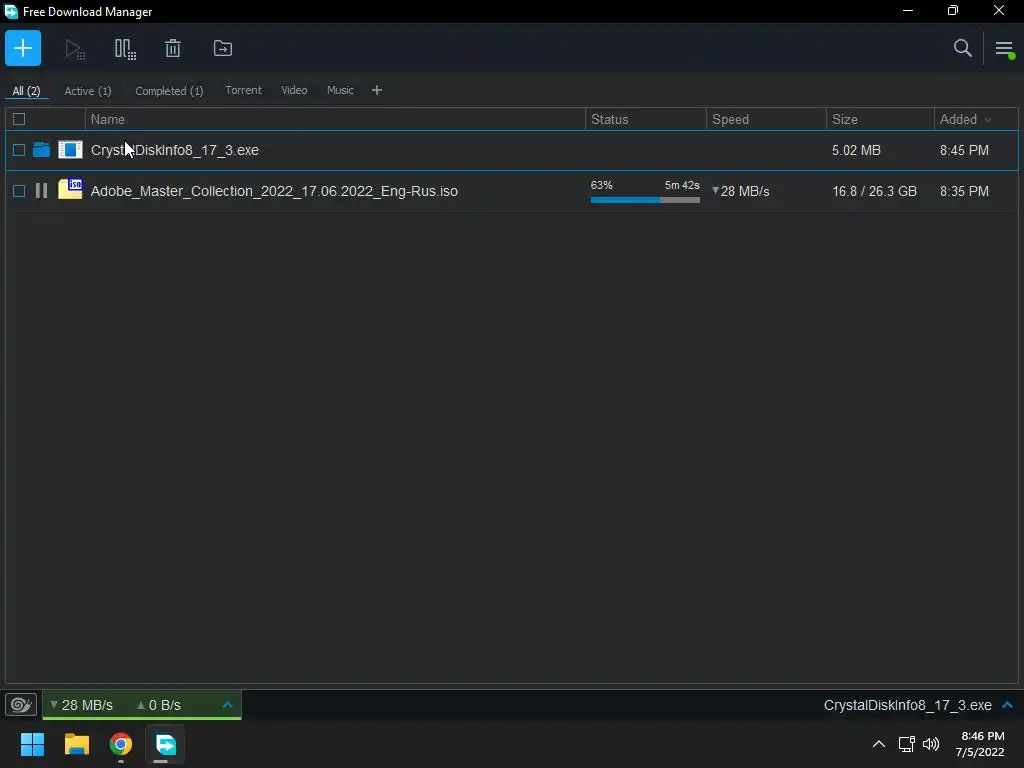
Task: Toggle snail mode icon in status bar
Action: [21, 705]
